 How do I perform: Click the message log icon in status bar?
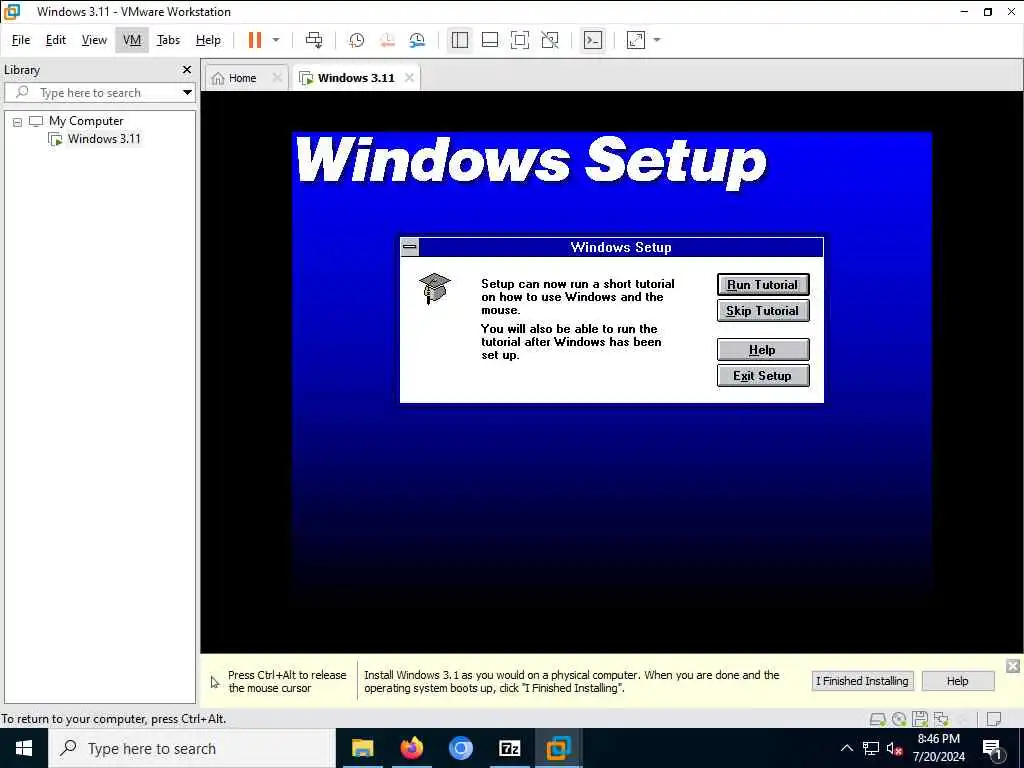(994, 719)
